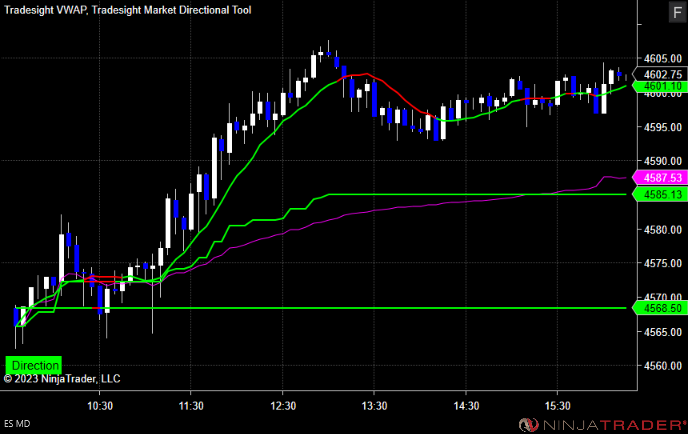
Task: Click the 4595.00 price axis label
Action: click(x=663, y=127)
